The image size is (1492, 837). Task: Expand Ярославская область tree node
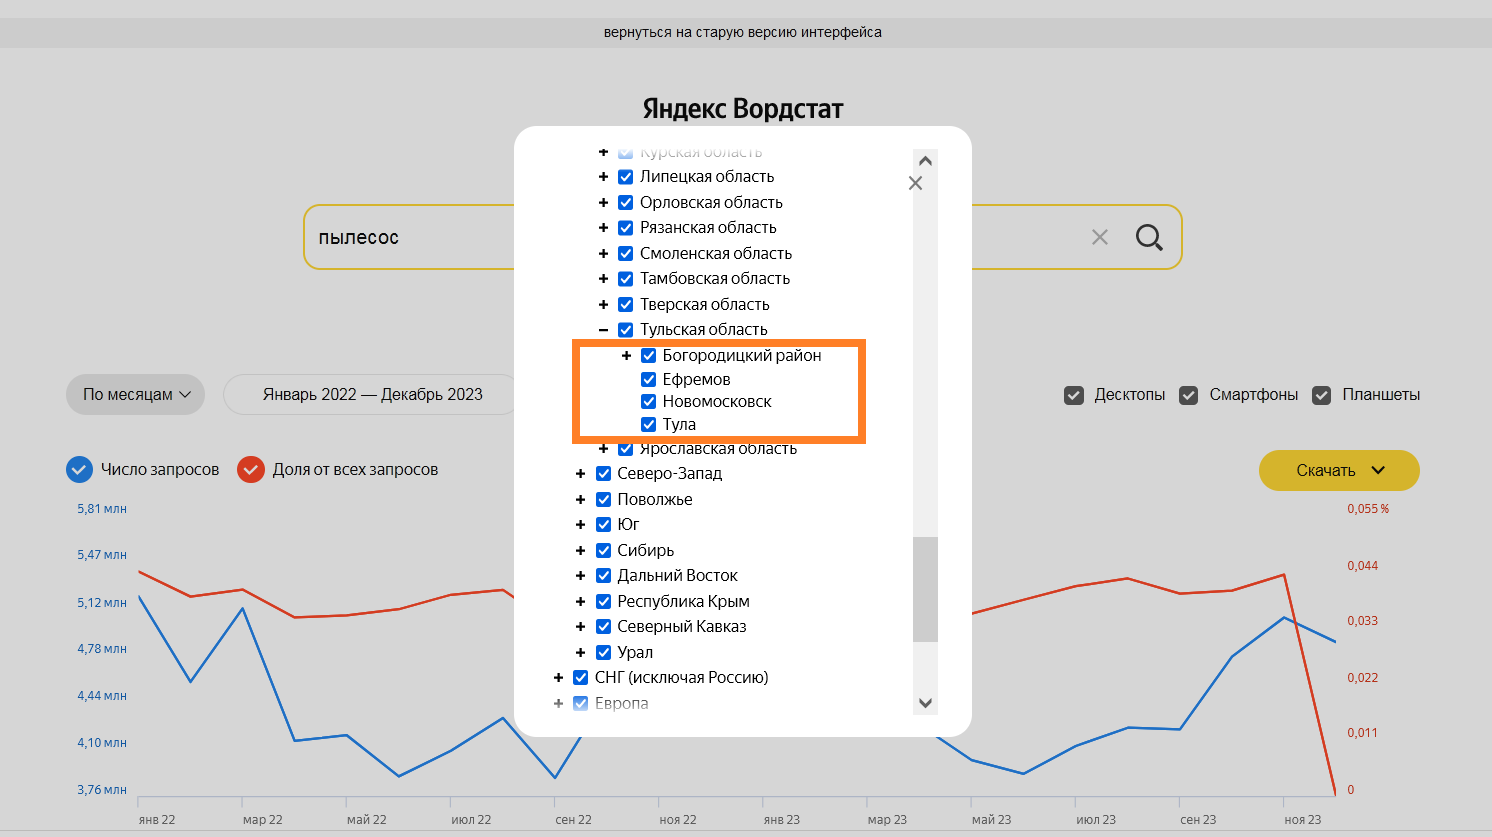603,449
